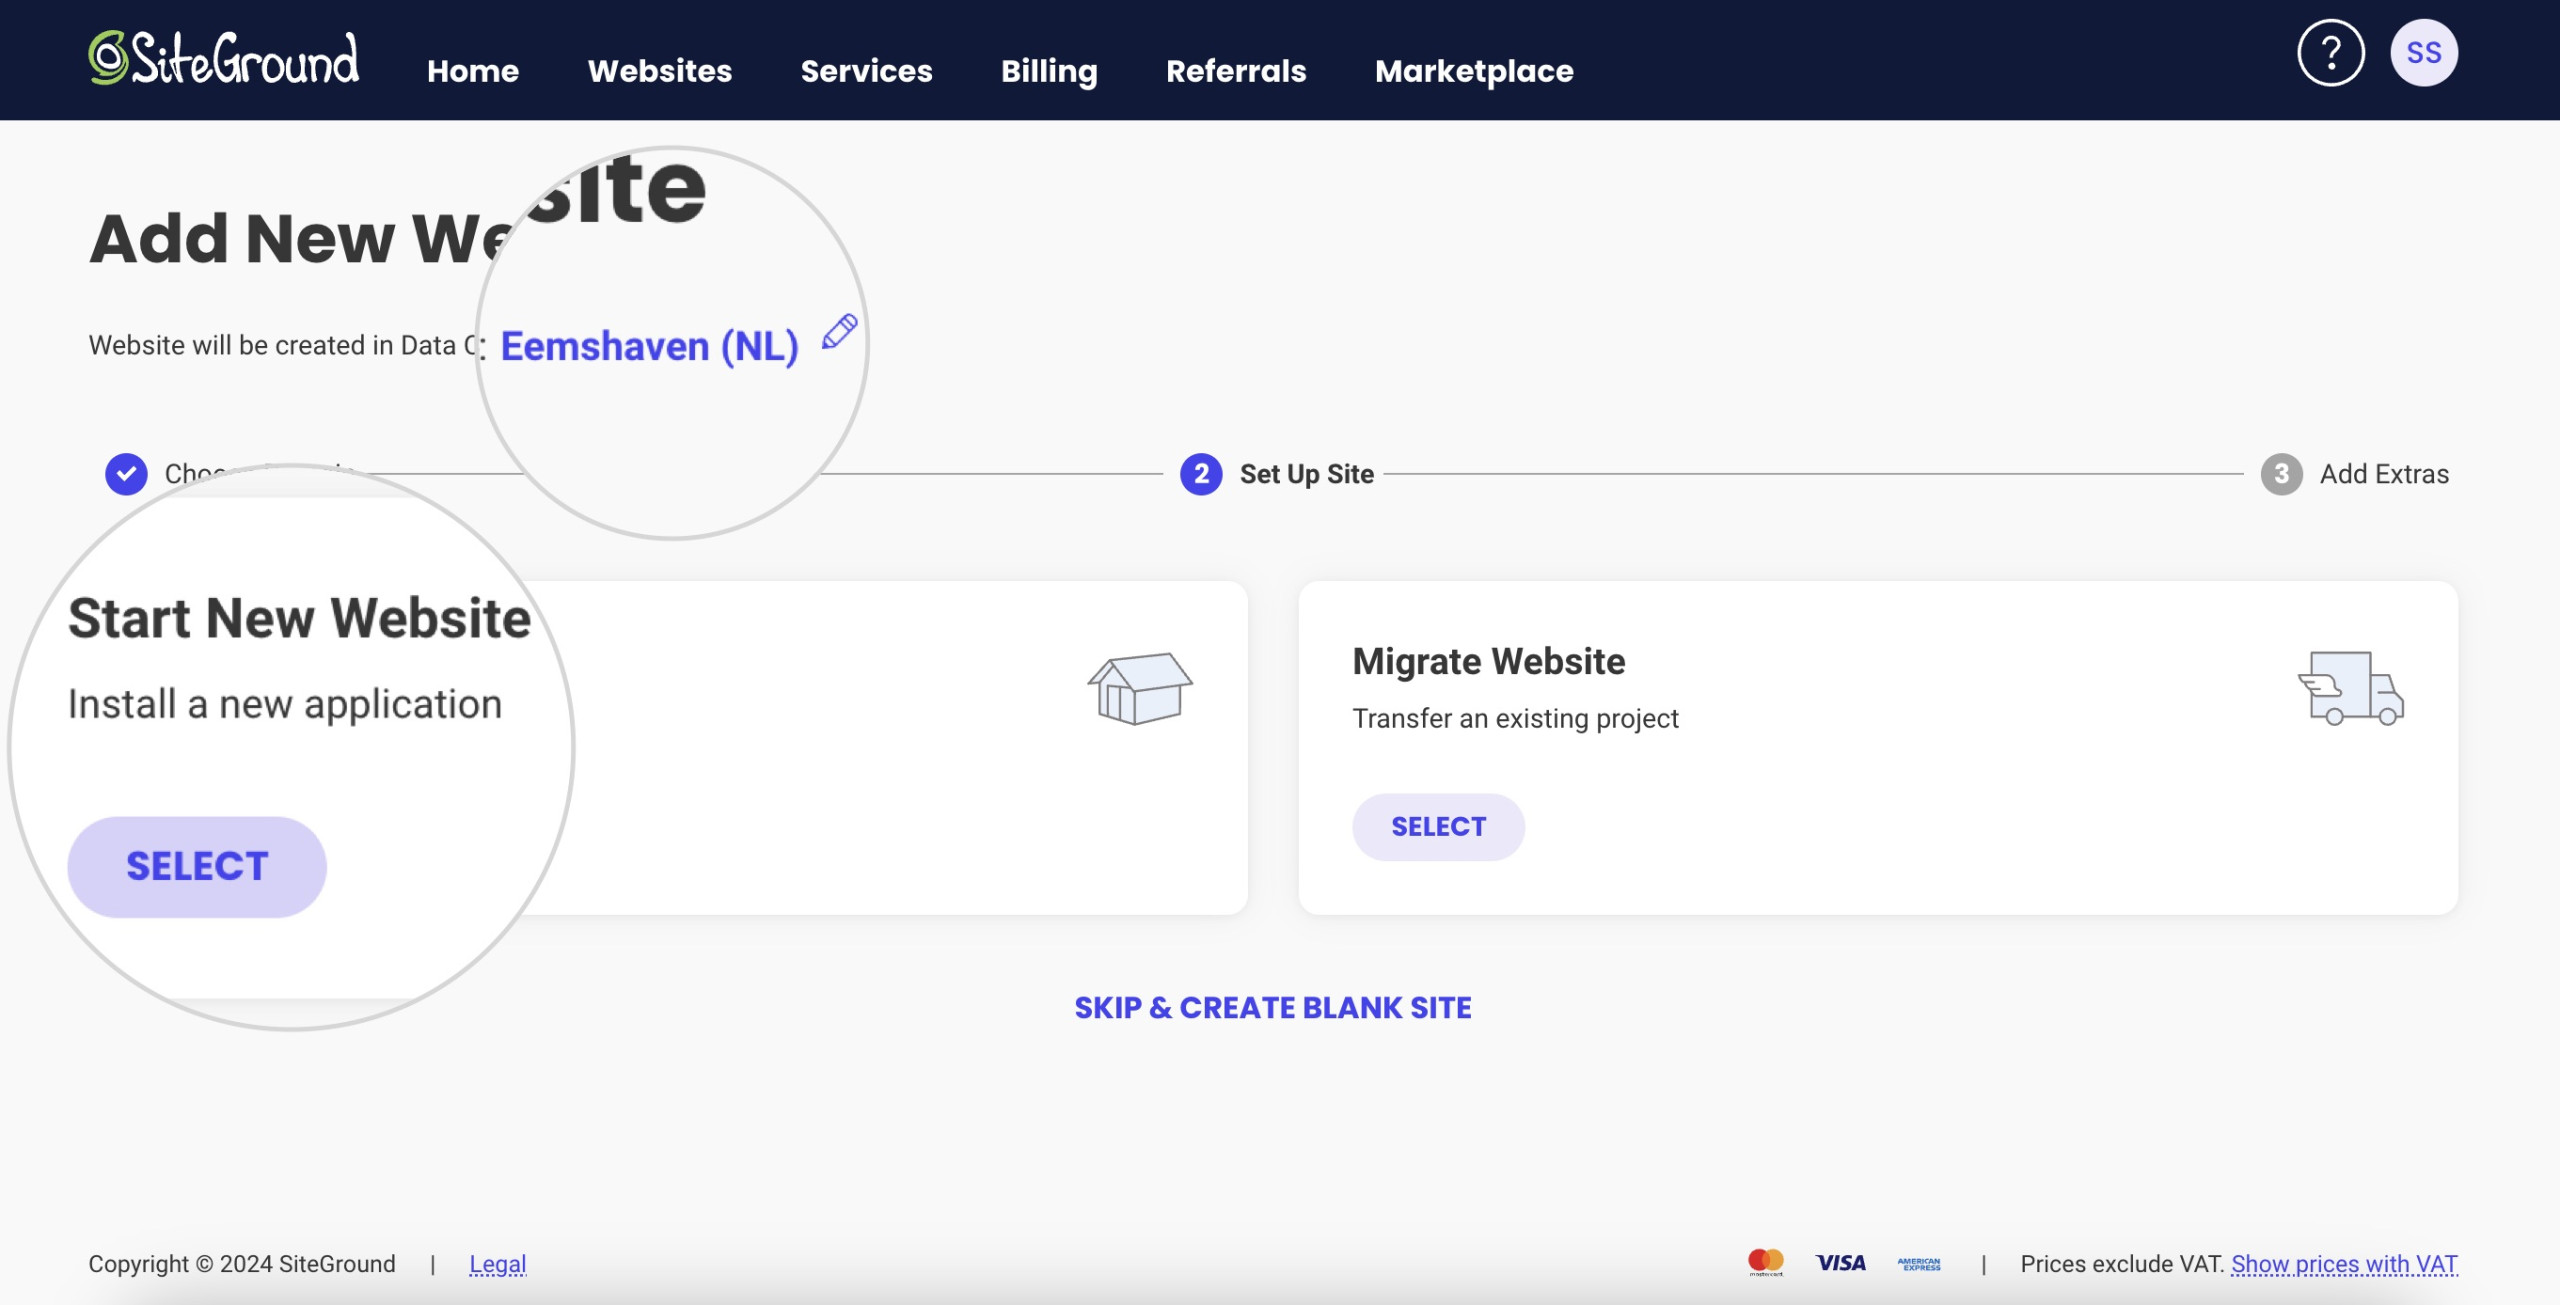Click the 'Transfer an existing project' text
The width and height of the screenshot is (2560, 1305).
1515,718
